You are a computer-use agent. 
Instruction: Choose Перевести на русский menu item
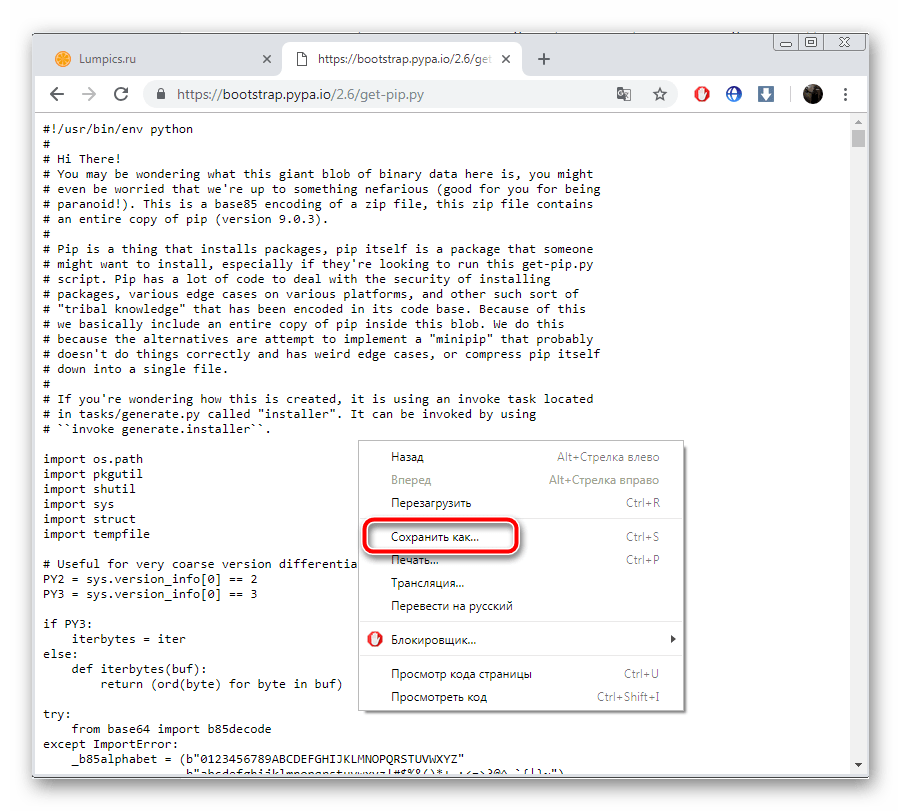click(x=521, y=606)
